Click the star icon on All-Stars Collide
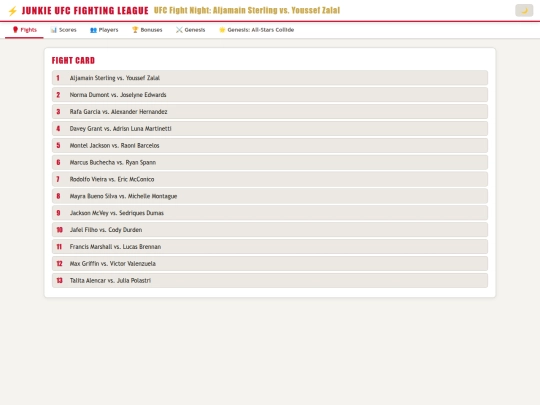The width and height of the screenshot is (540, 405). point(222,30)
